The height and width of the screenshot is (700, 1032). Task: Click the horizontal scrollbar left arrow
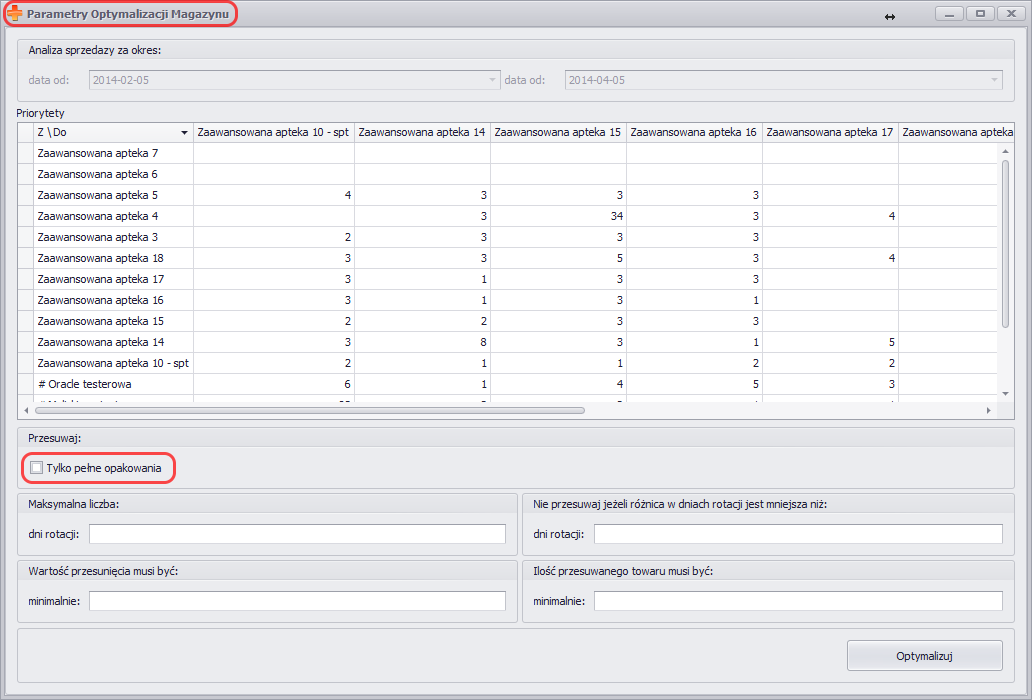click(x=27, y=410)
